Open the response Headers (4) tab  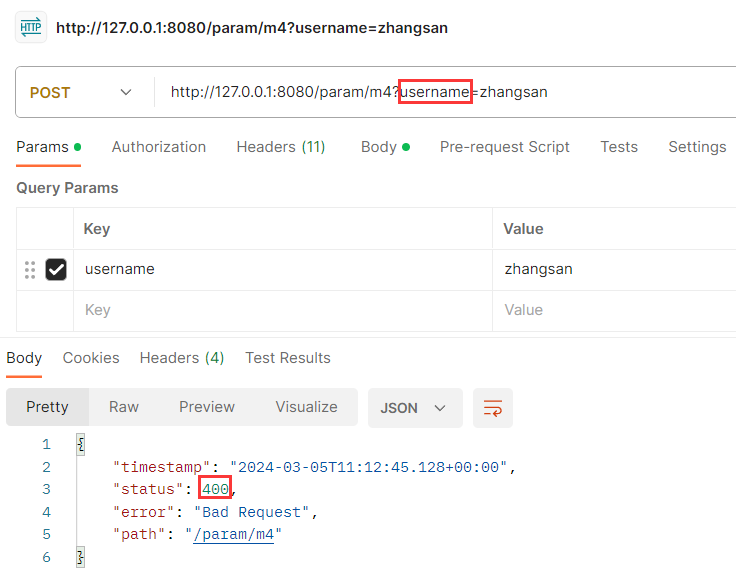(182, 358)
